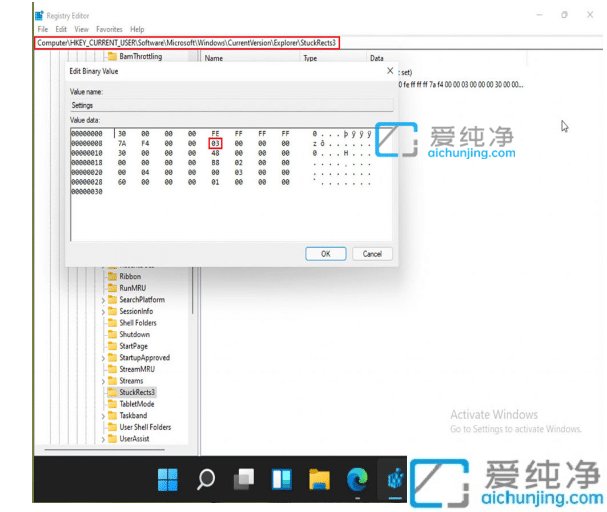The height and width of the screenshot is (512, 607).
Task: Select the FE byte in row 00000000
Action: (215, 134)
